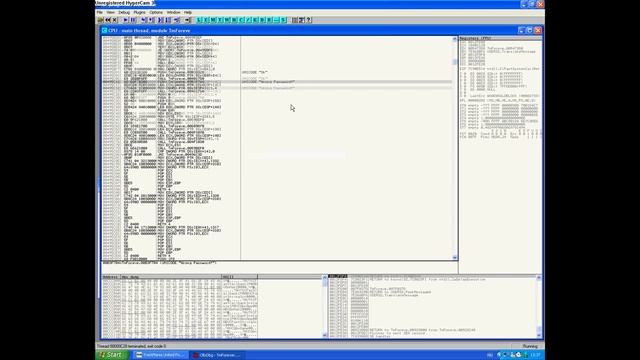Image resolution: width=640 pixels, height=360 pixels.
Task: Open the Debug menu
Action: 124,13
